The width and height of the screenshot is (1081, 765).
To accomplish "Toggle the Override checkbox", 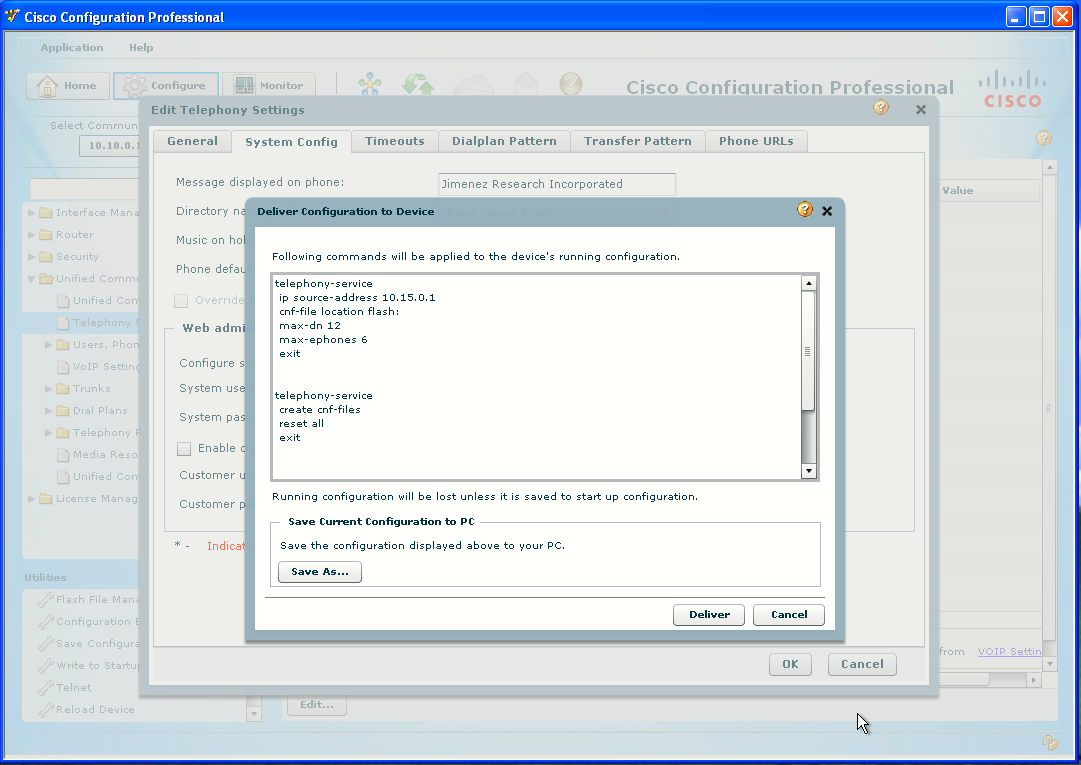I will 181,300.
